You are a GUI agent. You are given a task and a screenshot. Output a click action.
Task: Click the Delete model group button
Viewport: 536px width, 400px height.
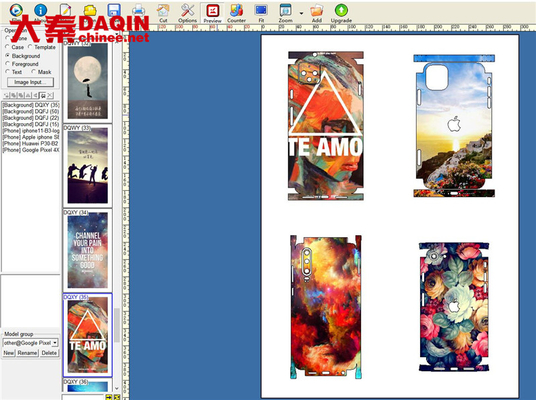click(x=49, y=353)
